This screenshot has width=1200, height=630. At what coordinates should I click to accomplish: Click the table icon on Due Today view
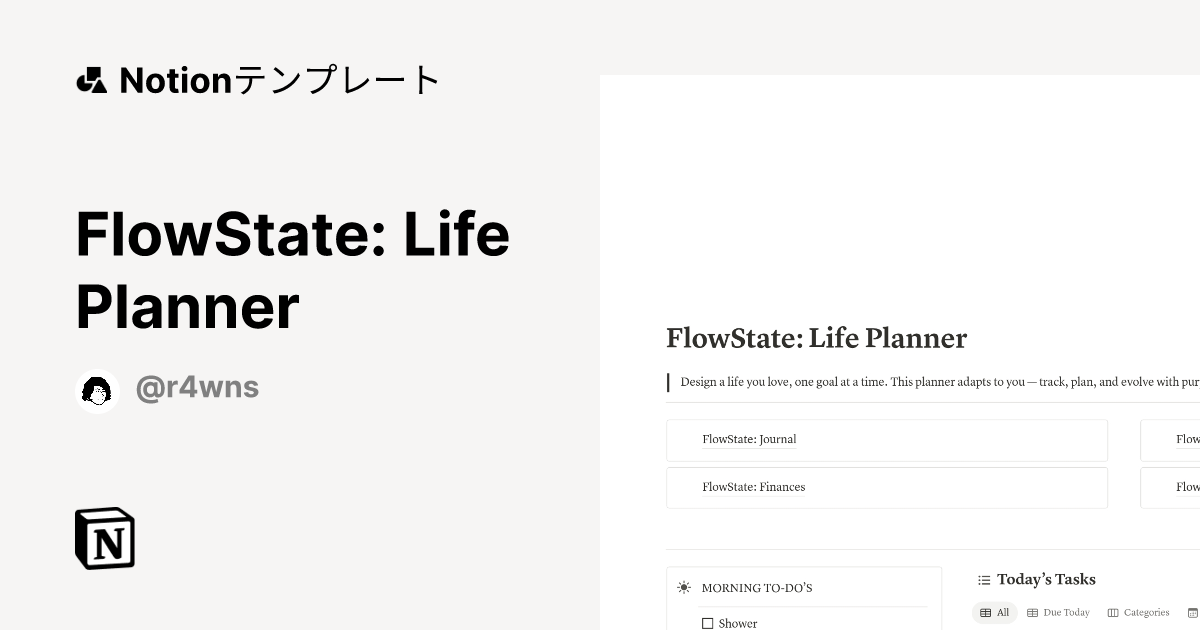(x=1032, y=612)
